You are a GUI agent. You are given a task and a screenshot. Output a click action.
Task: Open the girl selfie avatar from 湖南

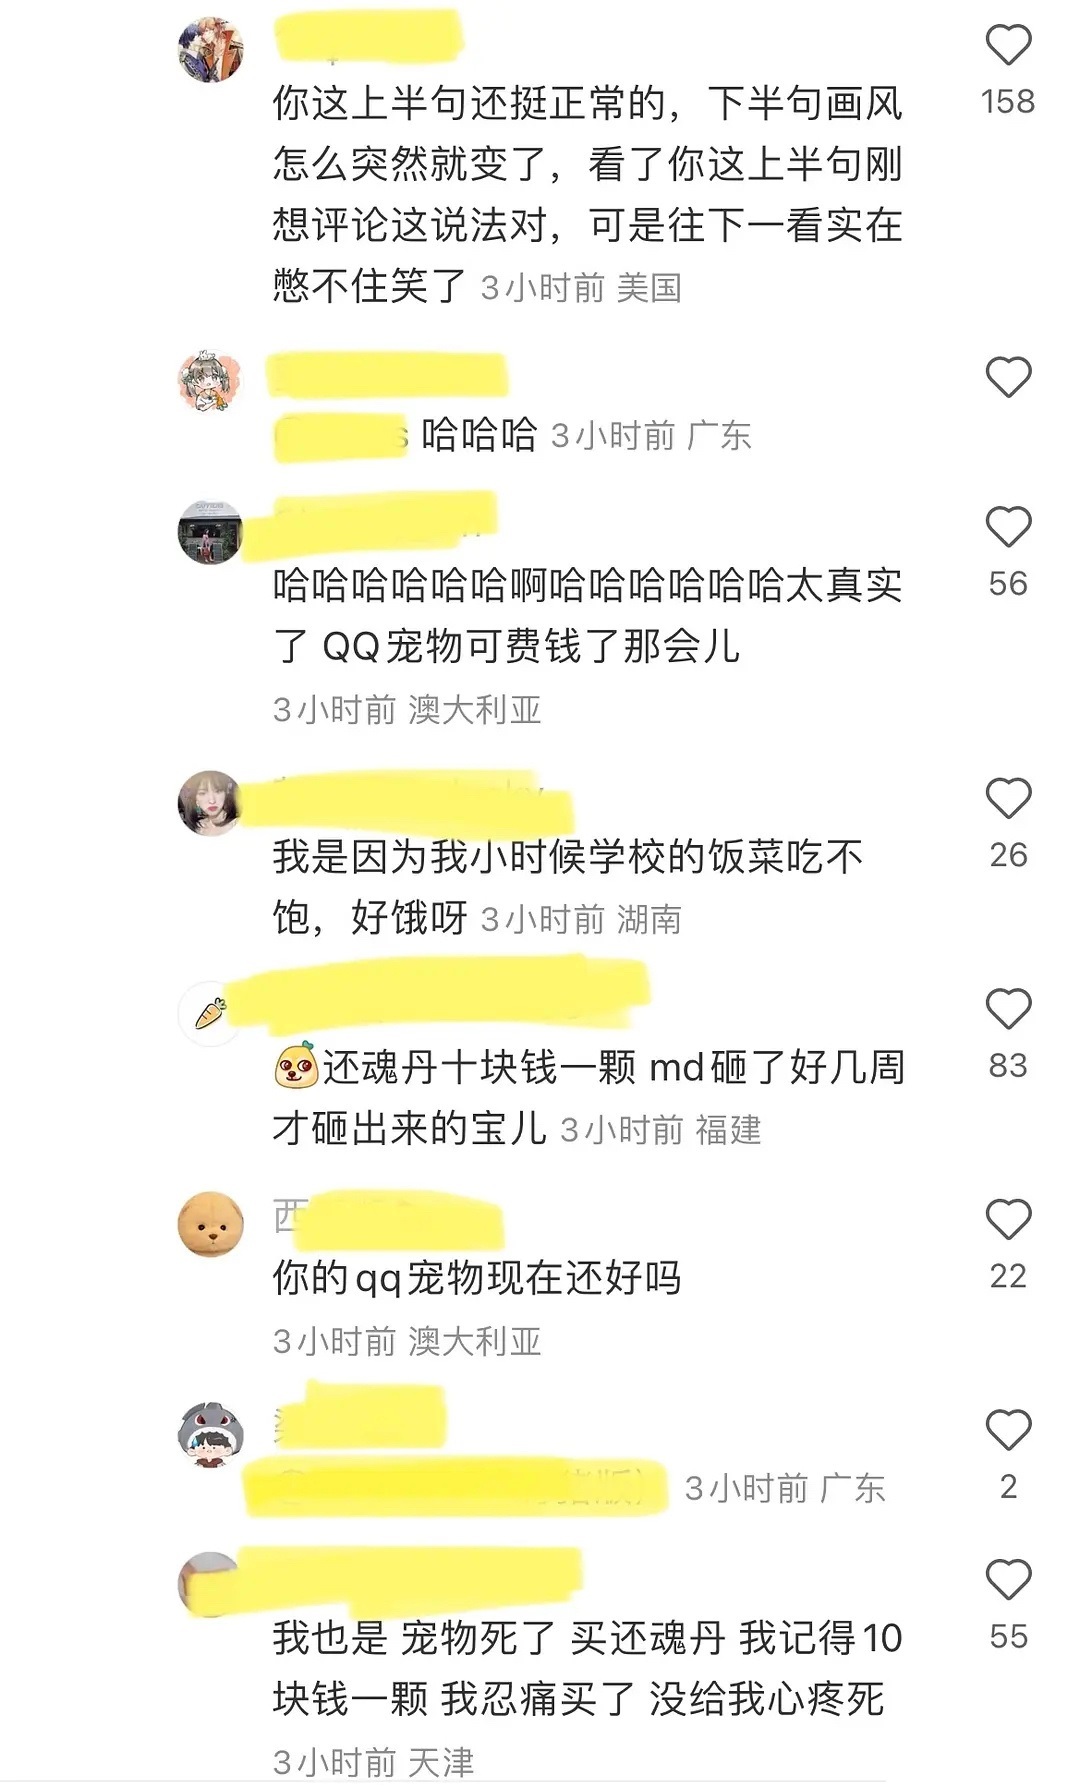210,802
